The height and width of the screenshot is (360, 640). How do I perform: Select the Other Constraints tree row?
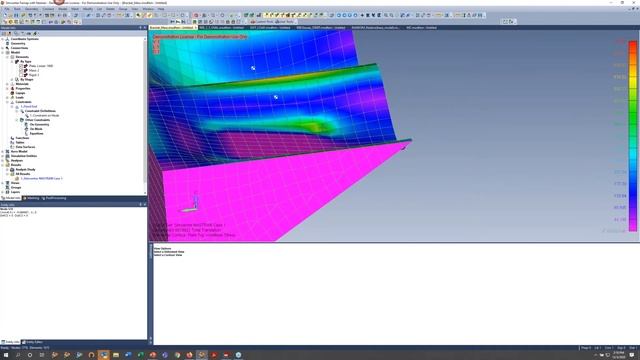pyautogui.click(x=37, y=120)
